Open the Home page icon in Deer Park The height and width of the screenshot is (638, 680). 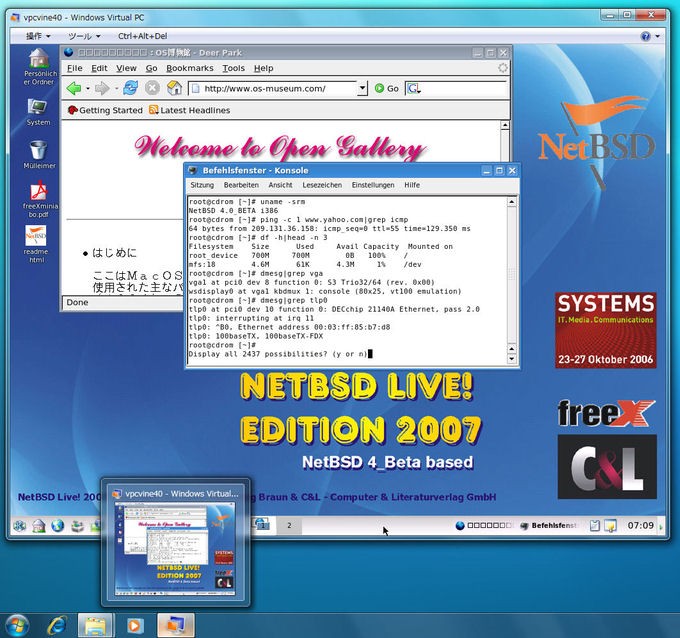tap(174, 88)
